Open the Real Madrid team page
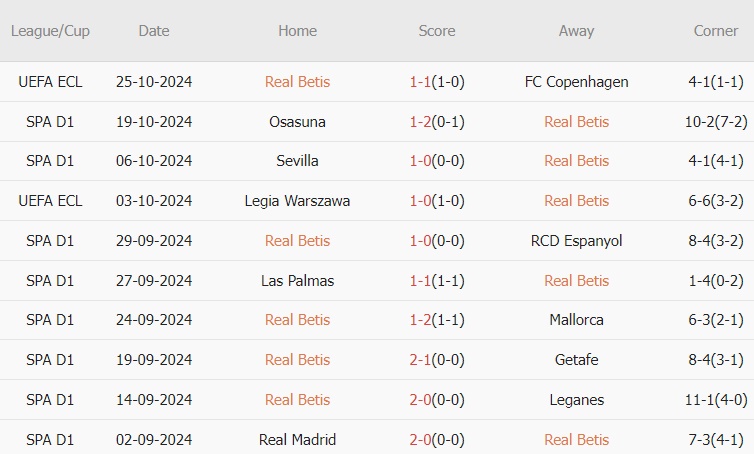The width and height of the screenshot is (754, 454). (x=297, y=440)
